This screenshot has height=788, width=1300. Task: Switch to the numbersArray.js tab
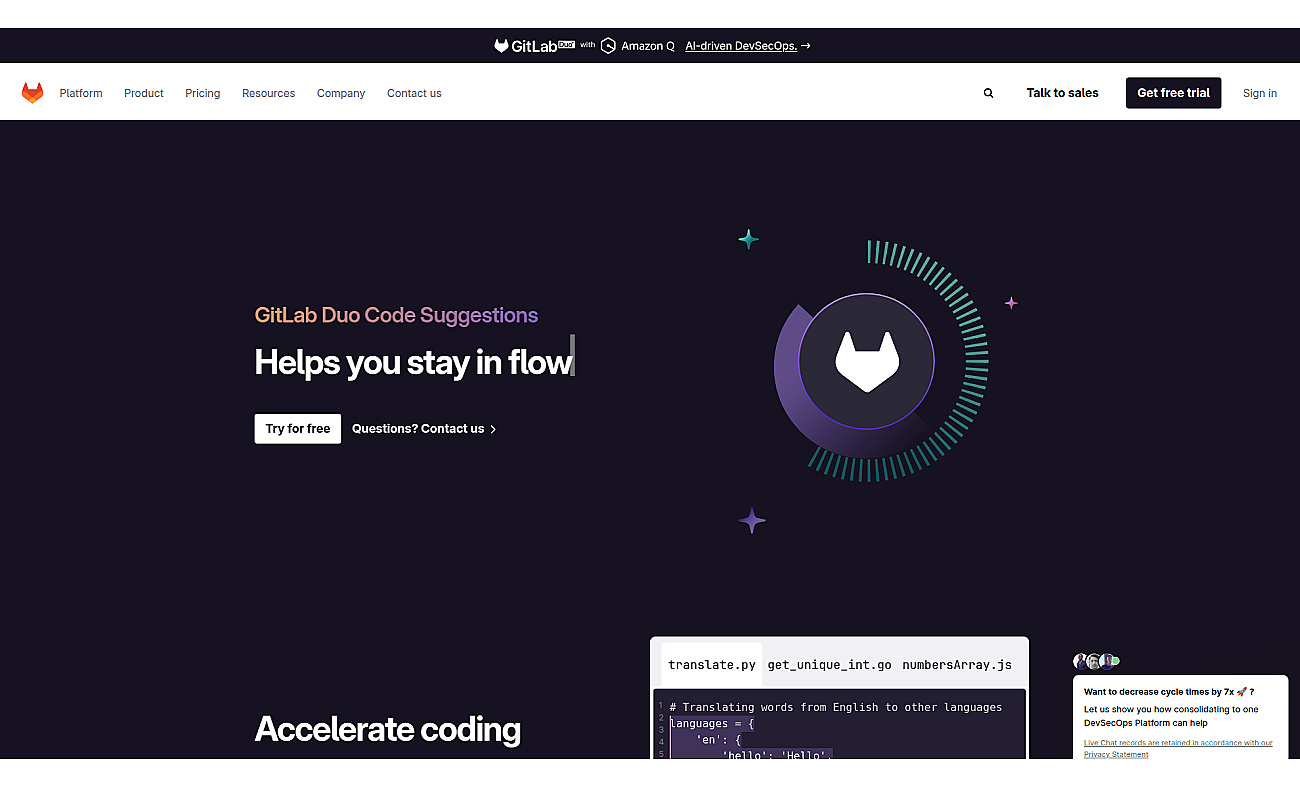(957, 665)
